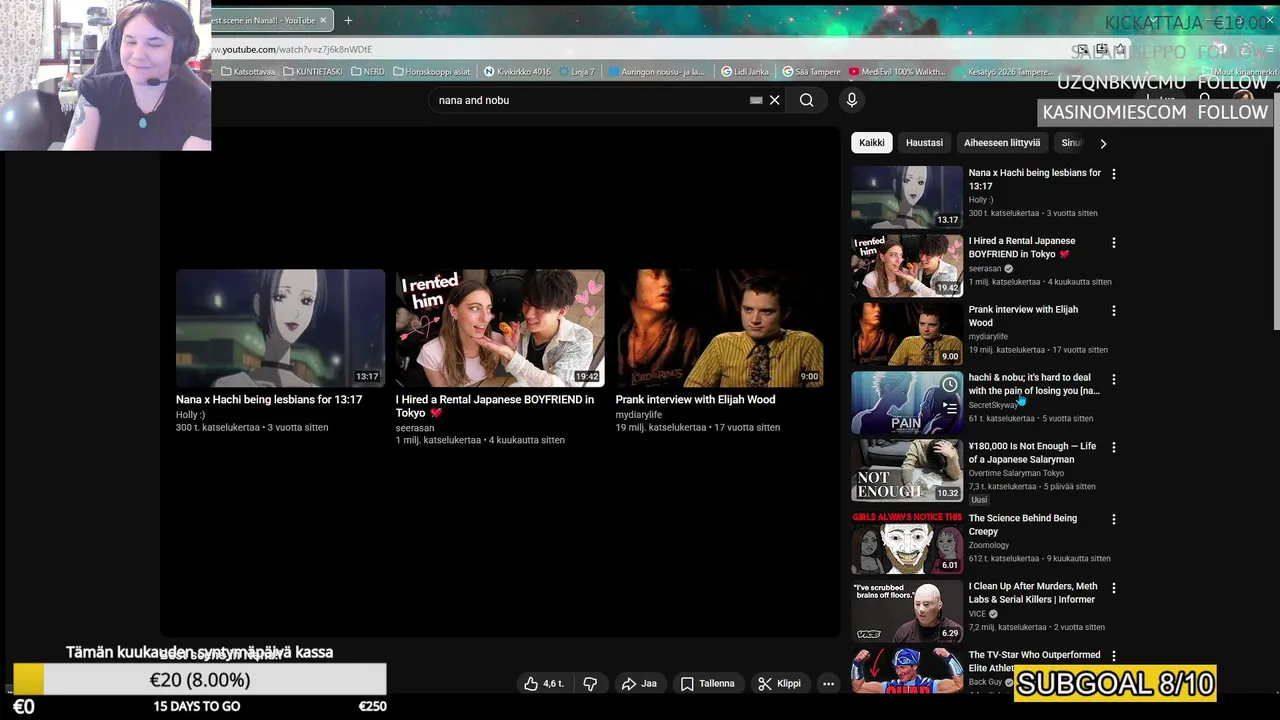This screenshot has height=720, width=1280.
Task: Select the Haustasi filter chip
Action: tap(924, 143)
